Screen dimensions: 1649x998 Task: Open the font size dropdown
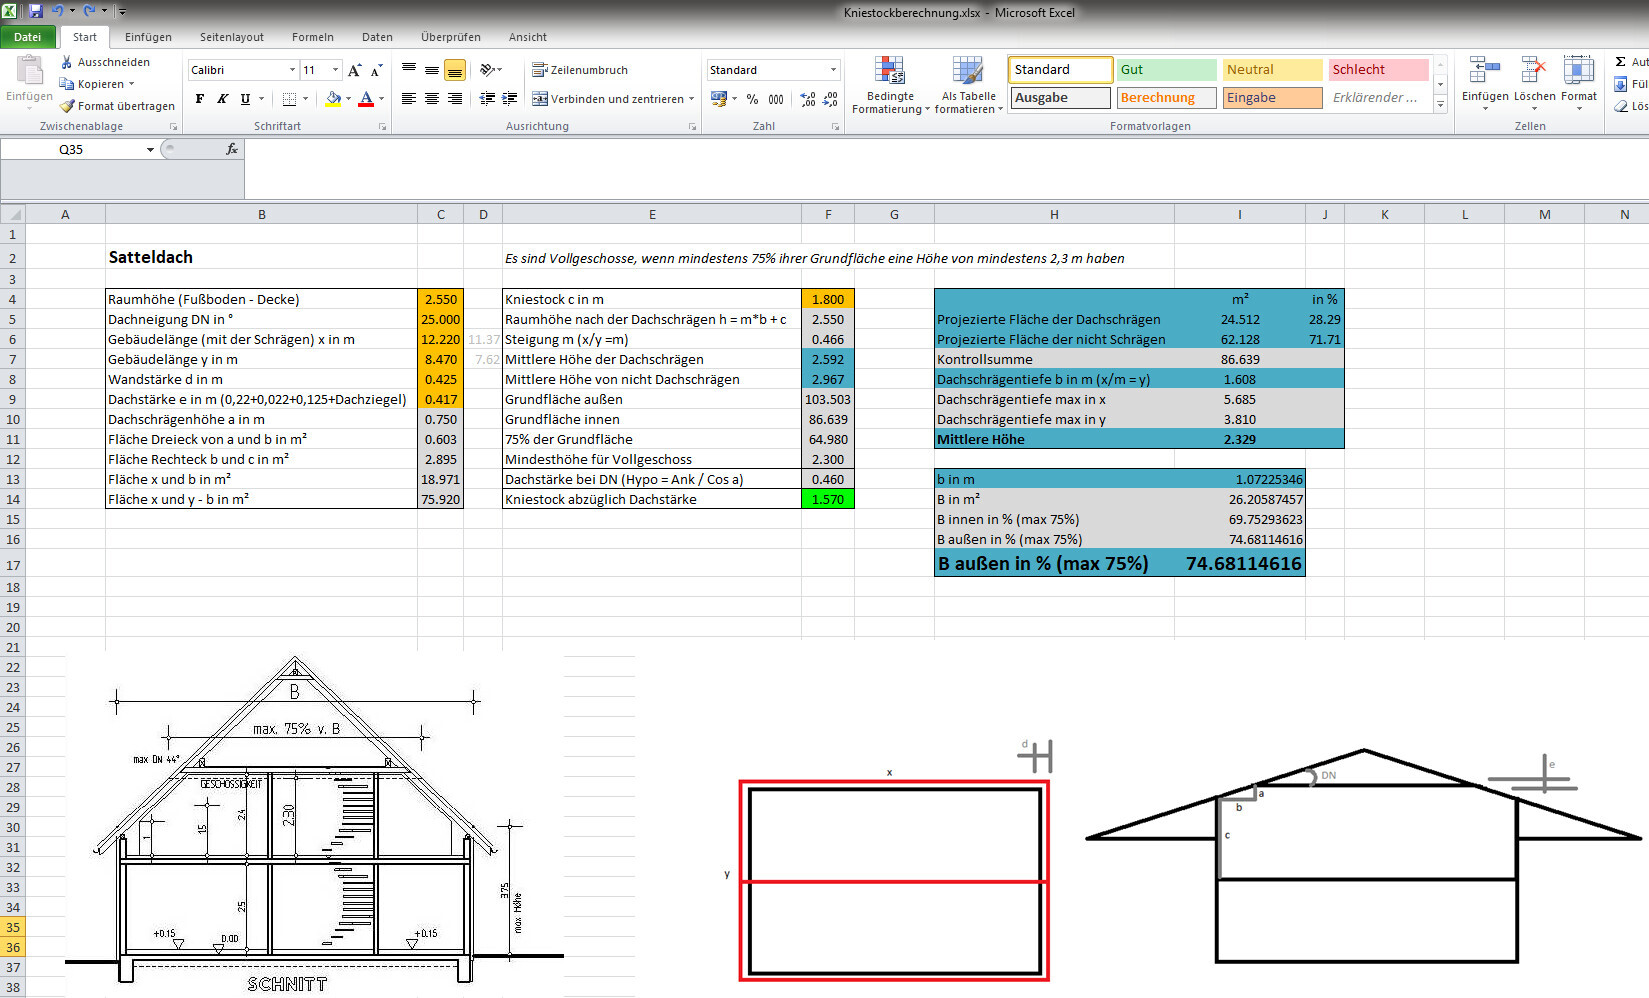click(333, 69)
